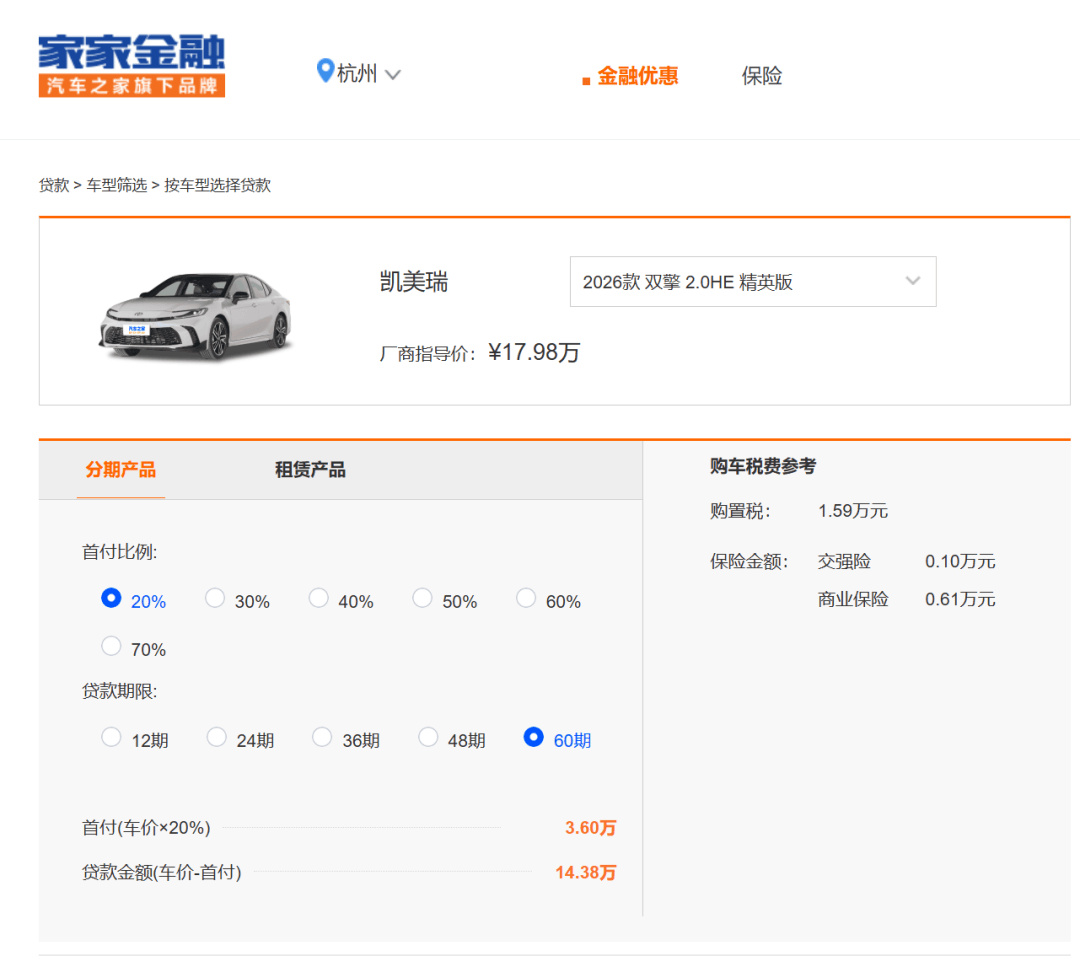Select the 36期 loan term
The width and height of the screenshot is (1080, 956).
[322, 737]
